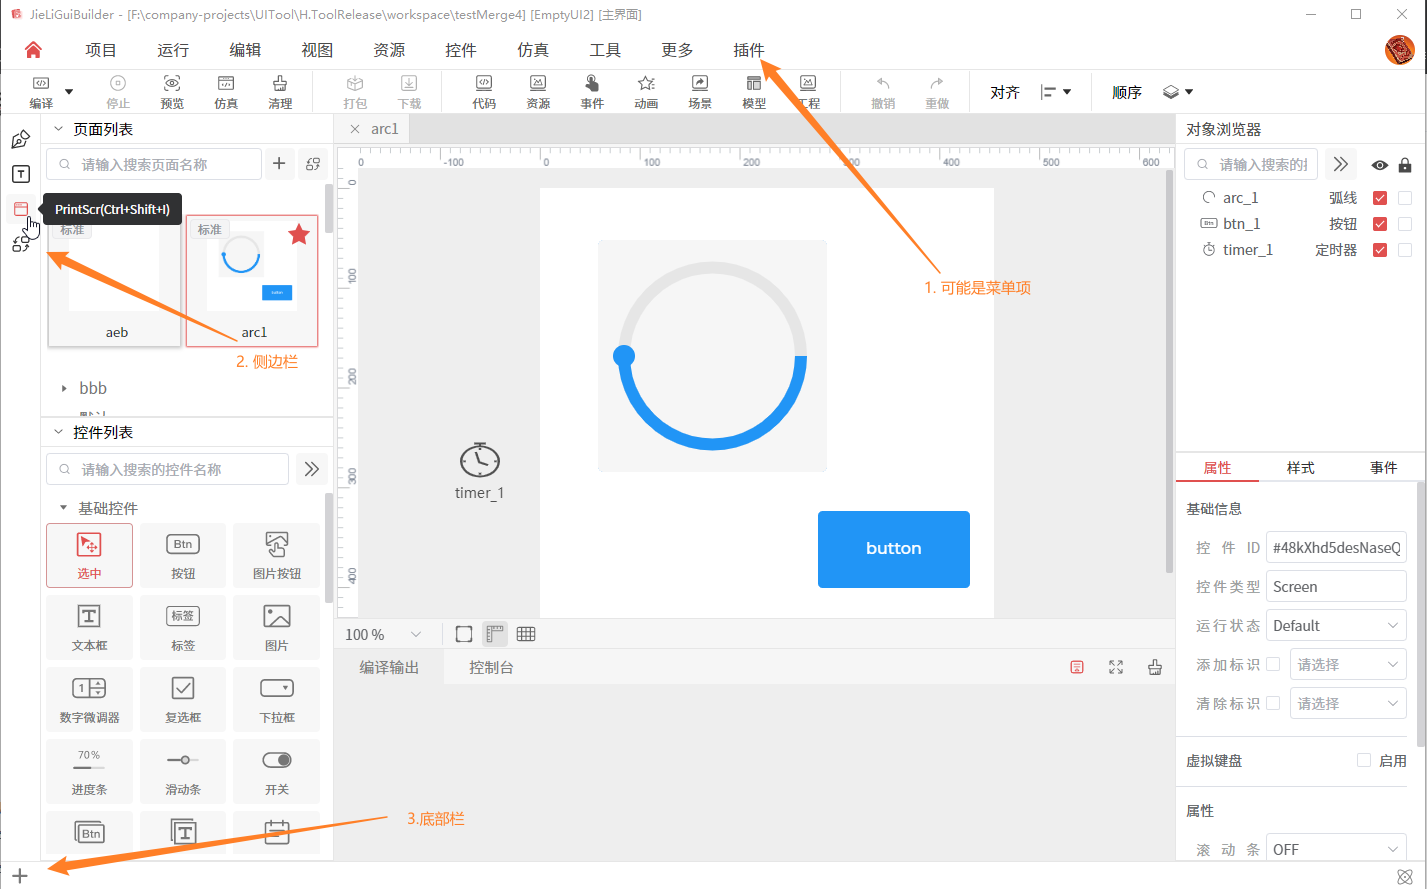
Task: Click the text T sidebar icon
Action: tap(20, 174)
